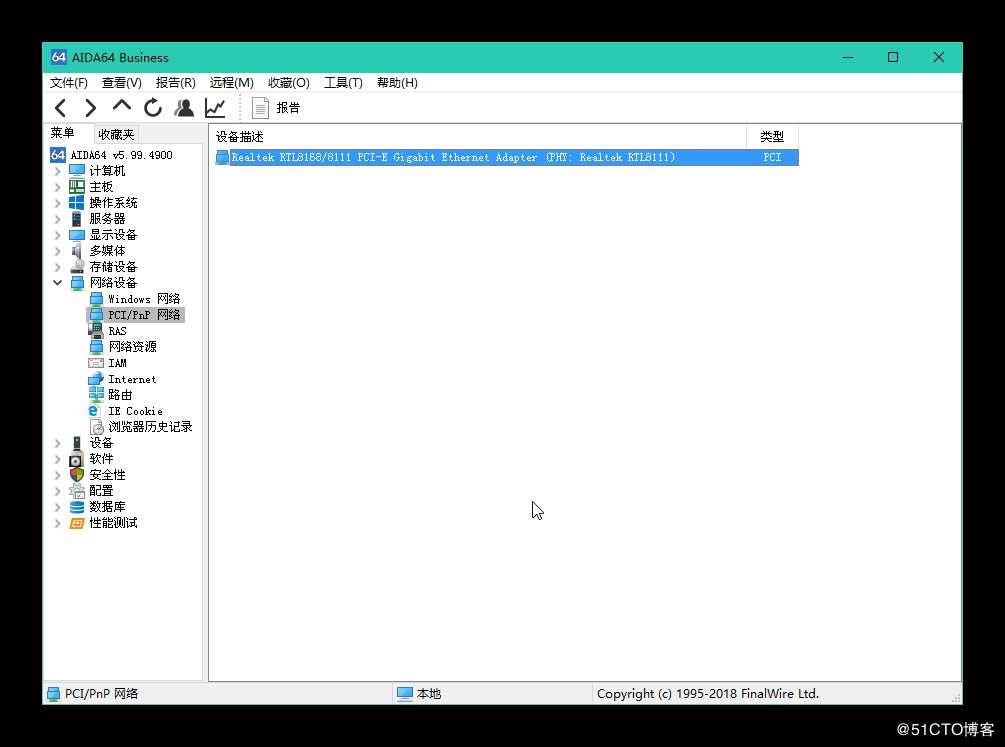Click the 主板 motherboard icon

77,187
